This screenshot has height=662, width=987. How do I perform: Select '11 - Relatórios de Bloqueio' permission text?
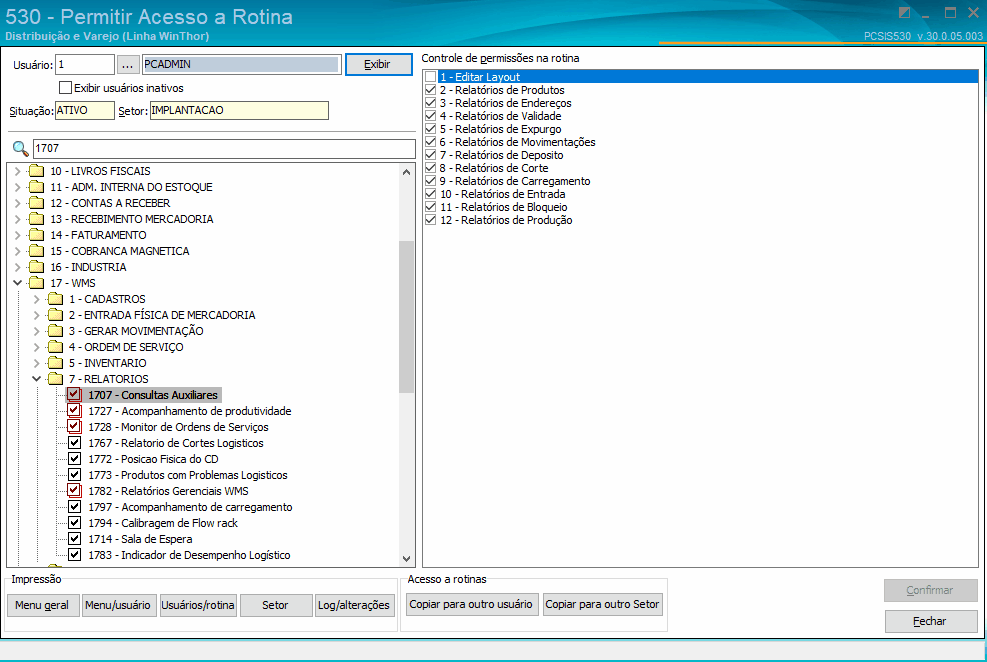[504, 207]
